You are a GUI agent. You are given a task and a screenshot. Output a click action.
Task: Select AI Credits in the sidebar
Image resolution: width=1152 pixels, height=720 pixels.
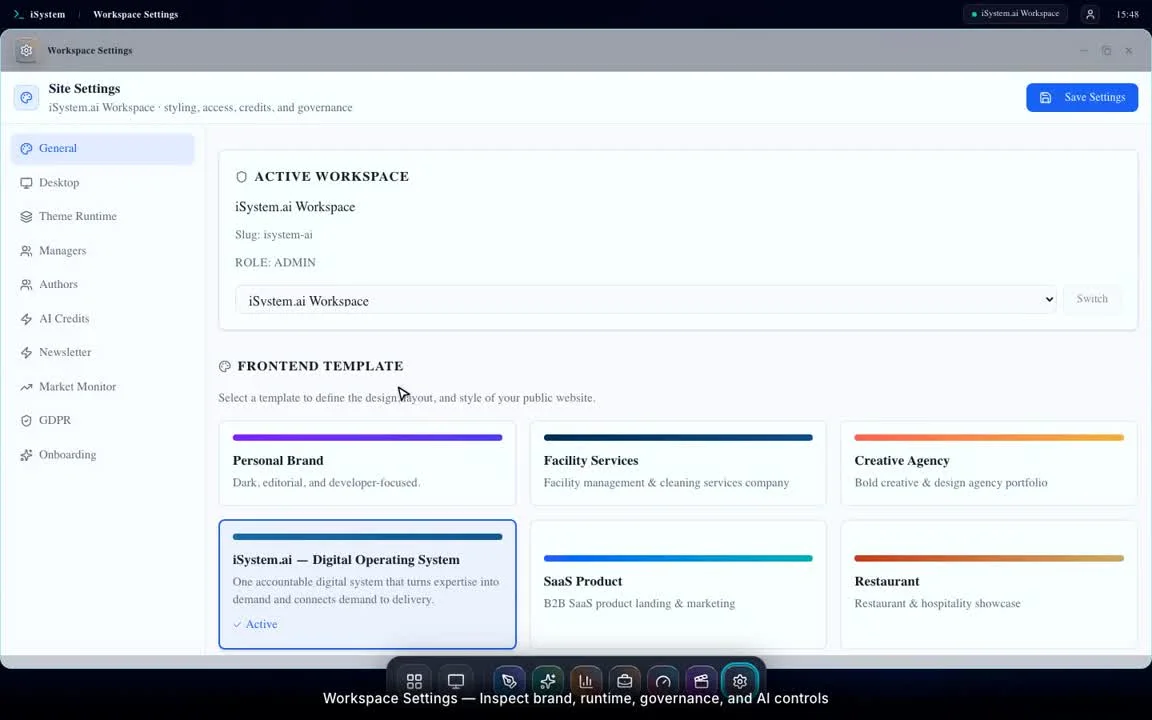click(x=103, y=318)
